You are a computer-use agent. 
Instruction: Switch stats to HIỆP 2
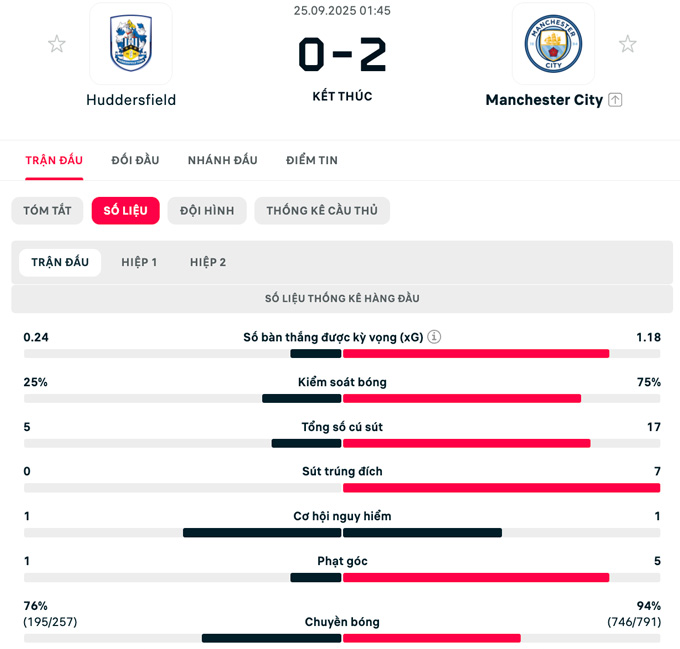coord(208,262)
